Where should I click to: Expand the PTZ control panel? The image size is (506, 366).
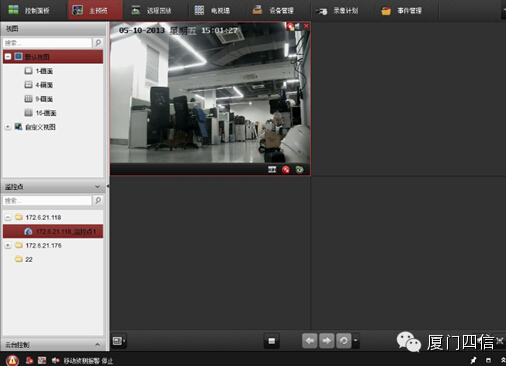[97, 345]
